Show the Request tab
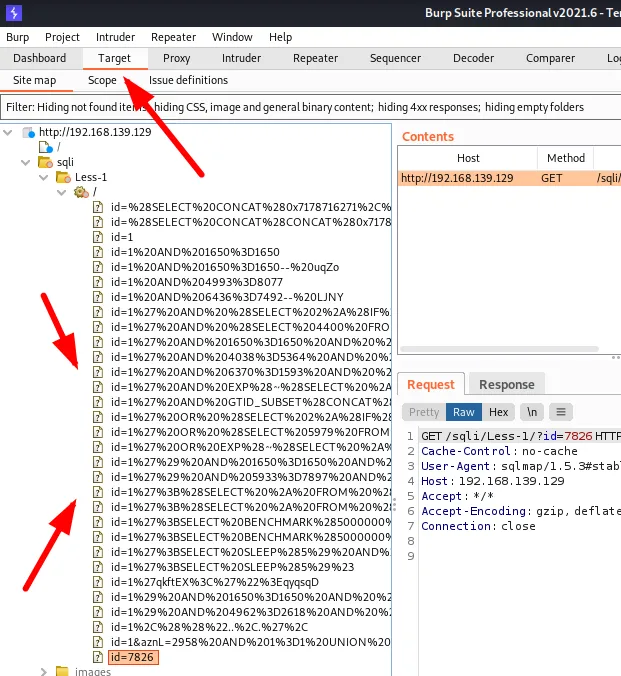The width and height of the screenshot is (621, 676). tap(431, 384)
